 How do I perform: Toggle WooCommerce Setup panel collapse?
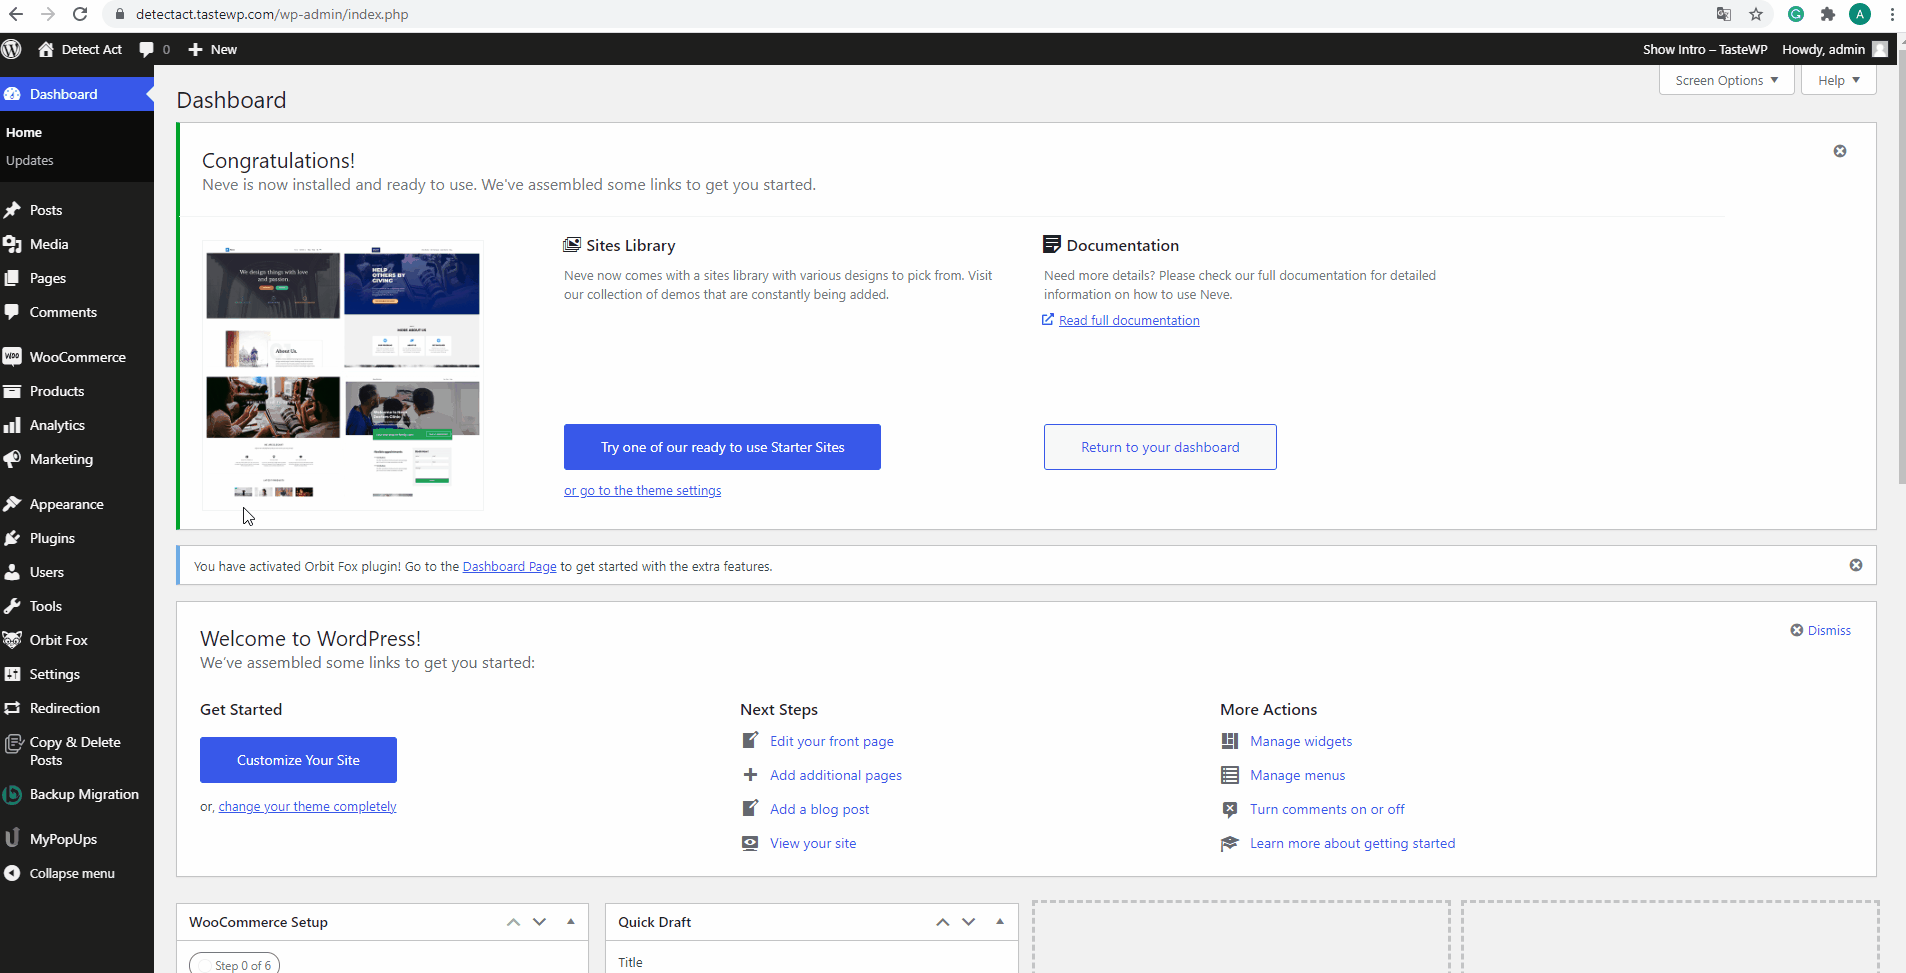pyautogui.click(x=571, y=922)
